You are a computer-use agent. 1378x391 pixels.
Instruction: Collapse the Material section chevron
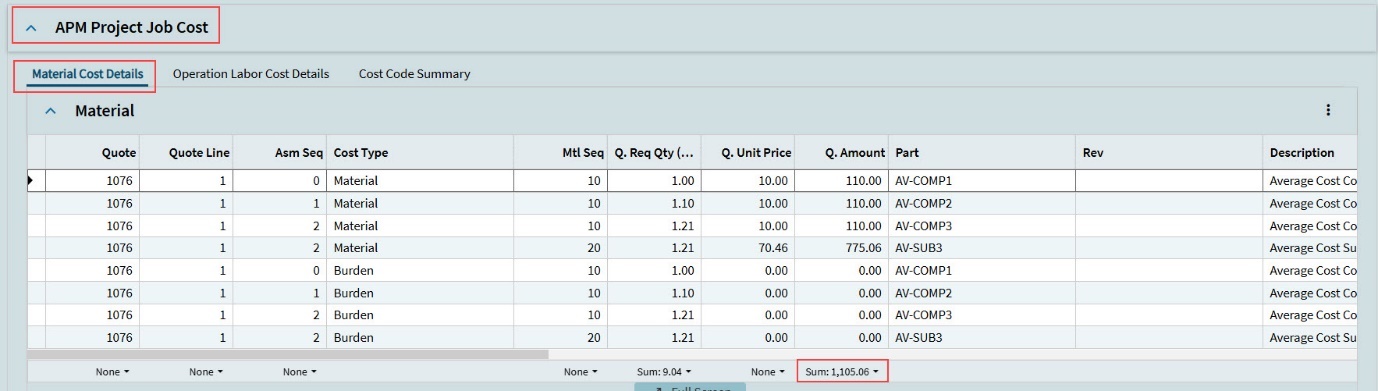click(x=51, y=111)
